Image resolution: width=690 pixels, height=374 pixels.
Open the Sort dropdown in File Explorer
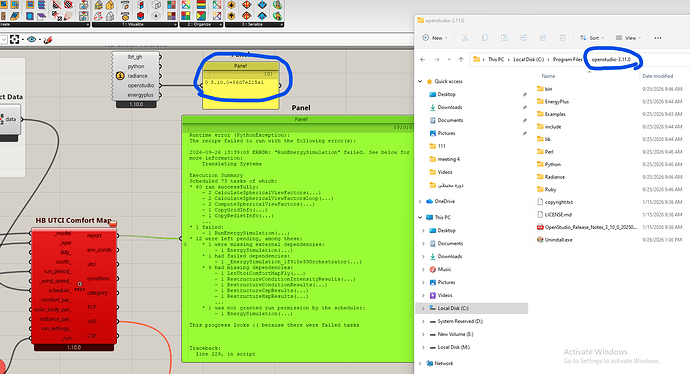(x=592, y=38)
